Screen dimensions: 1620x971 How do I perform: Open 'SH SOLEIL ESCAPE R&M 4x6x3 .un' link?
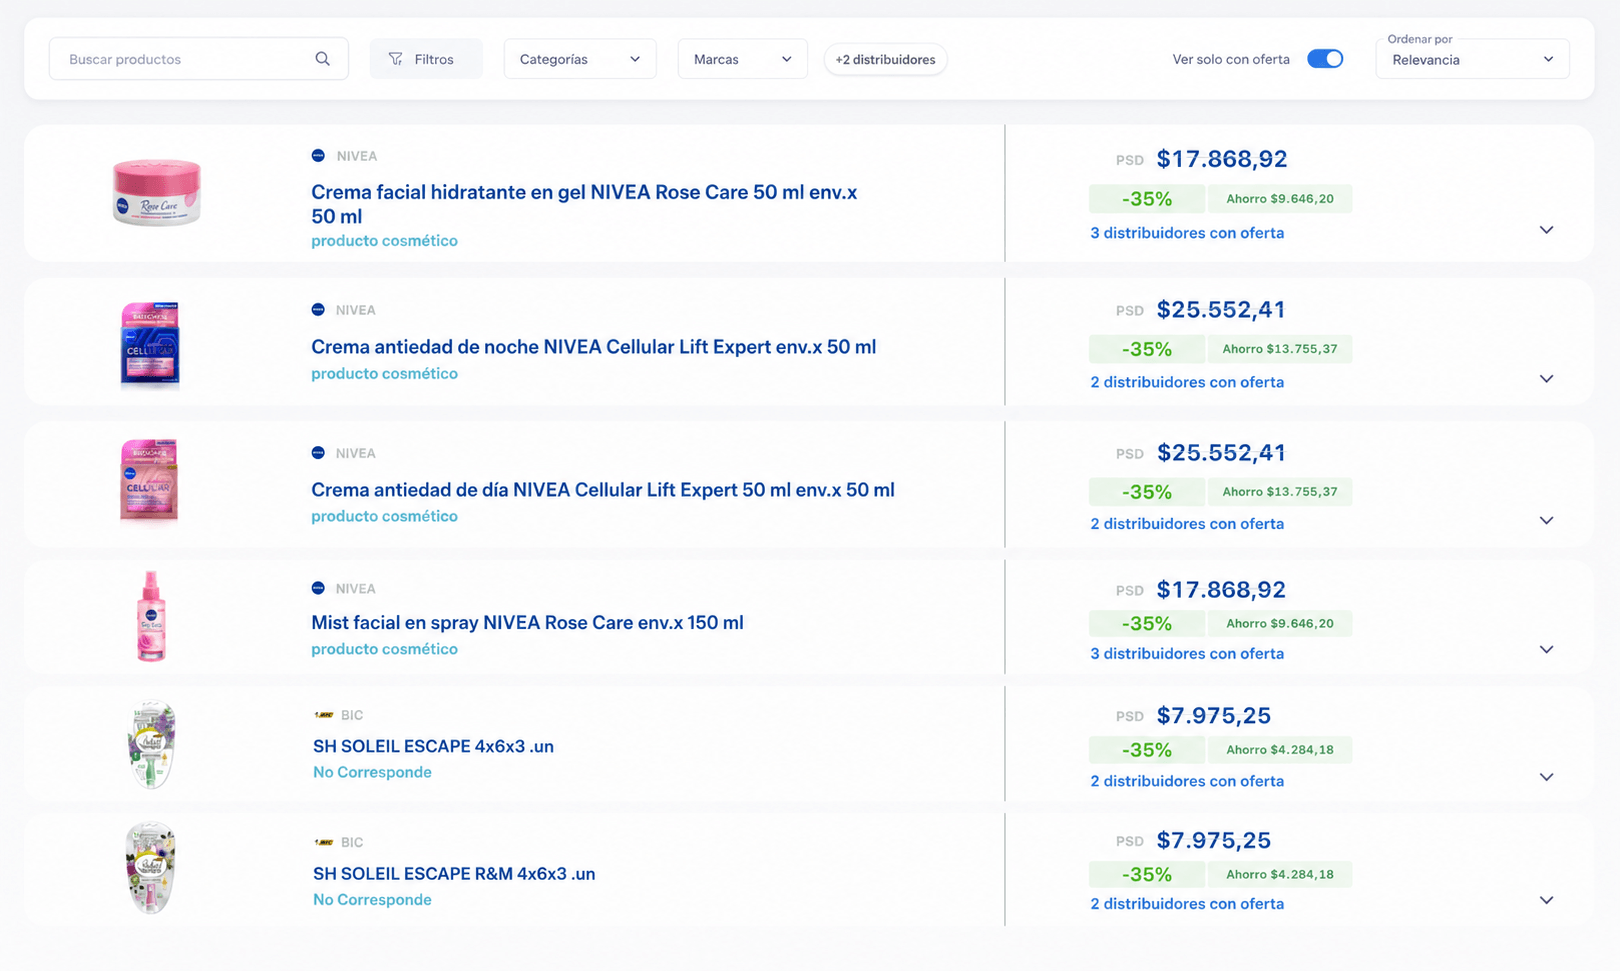454,873
